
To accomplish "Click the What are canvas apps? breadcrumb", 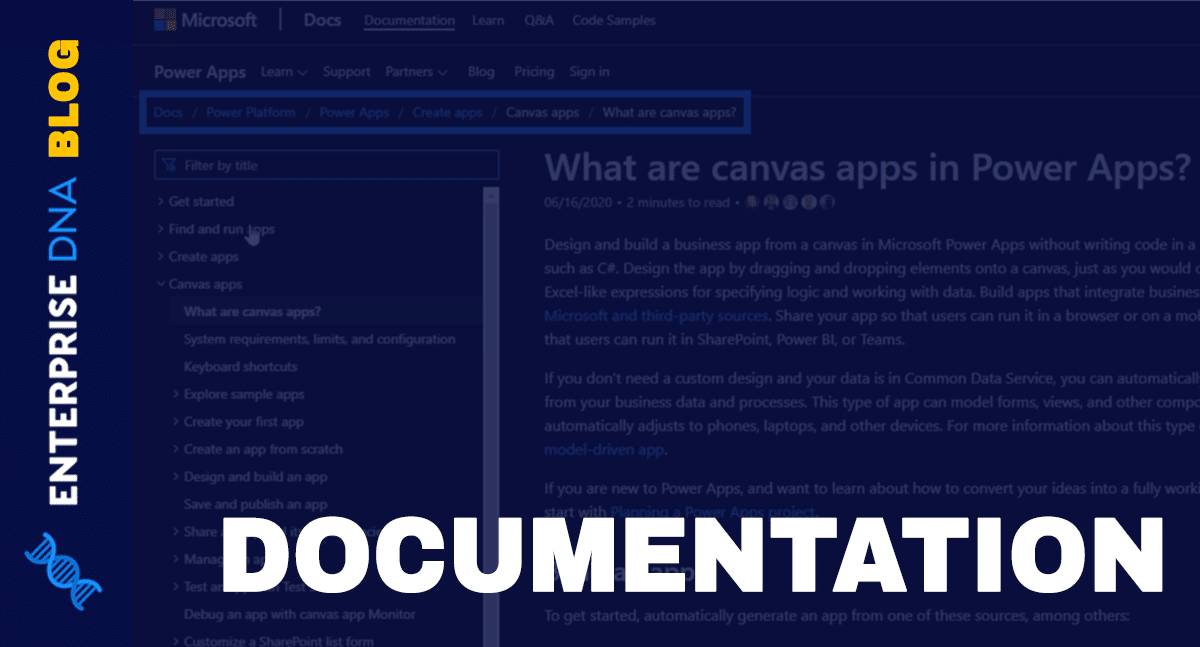I will click(669, 112).
